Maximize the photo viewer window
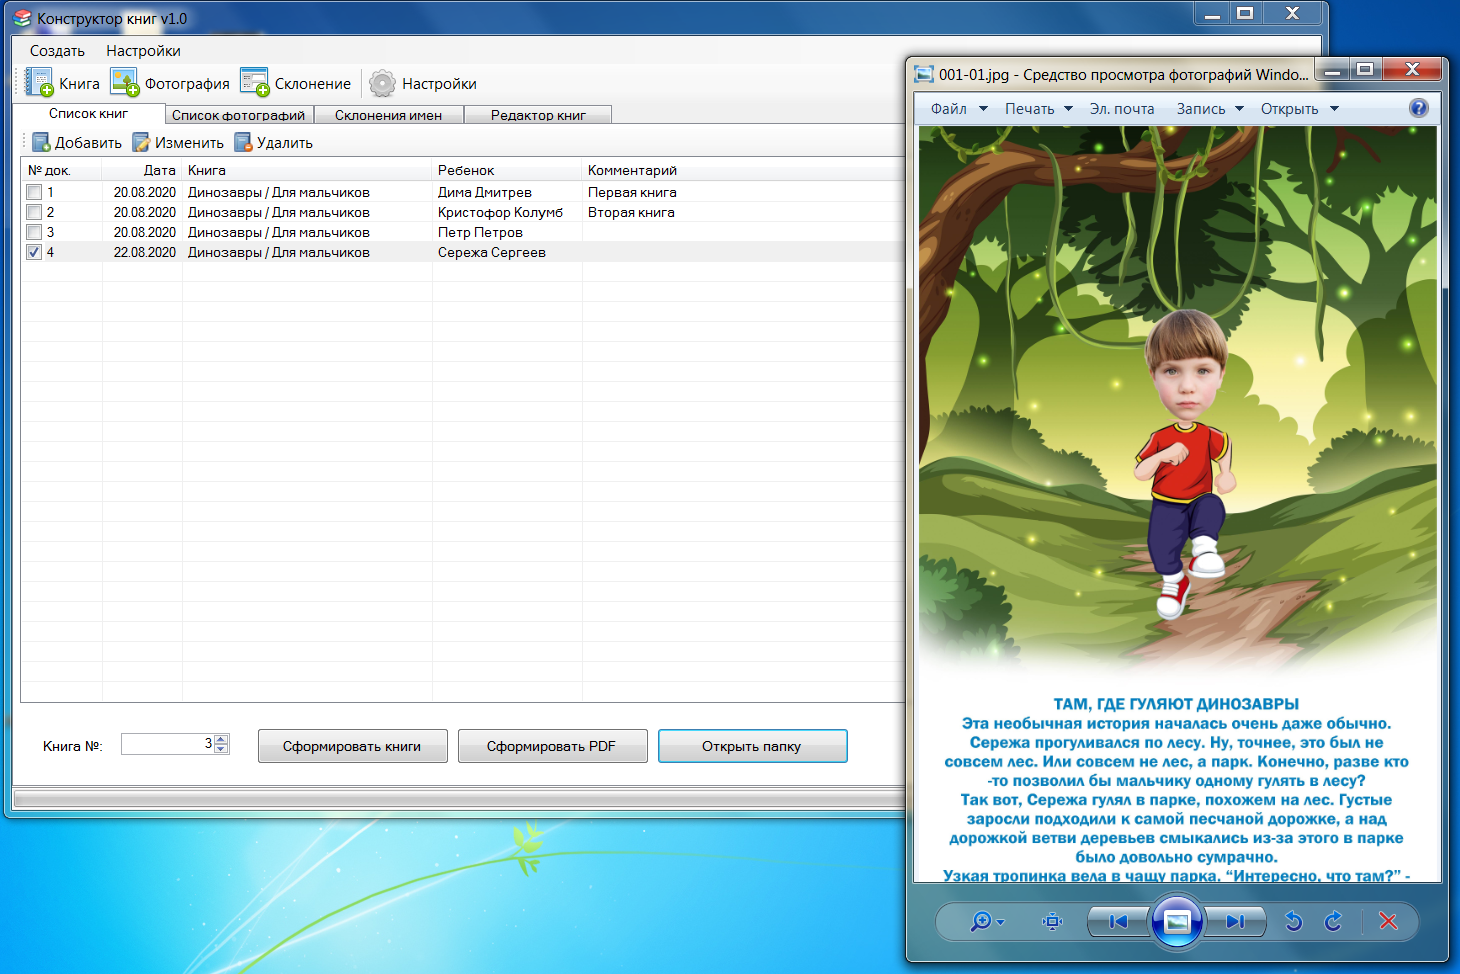The height and width of the screenshot is (974, 1460). (x=1364, y=69)
